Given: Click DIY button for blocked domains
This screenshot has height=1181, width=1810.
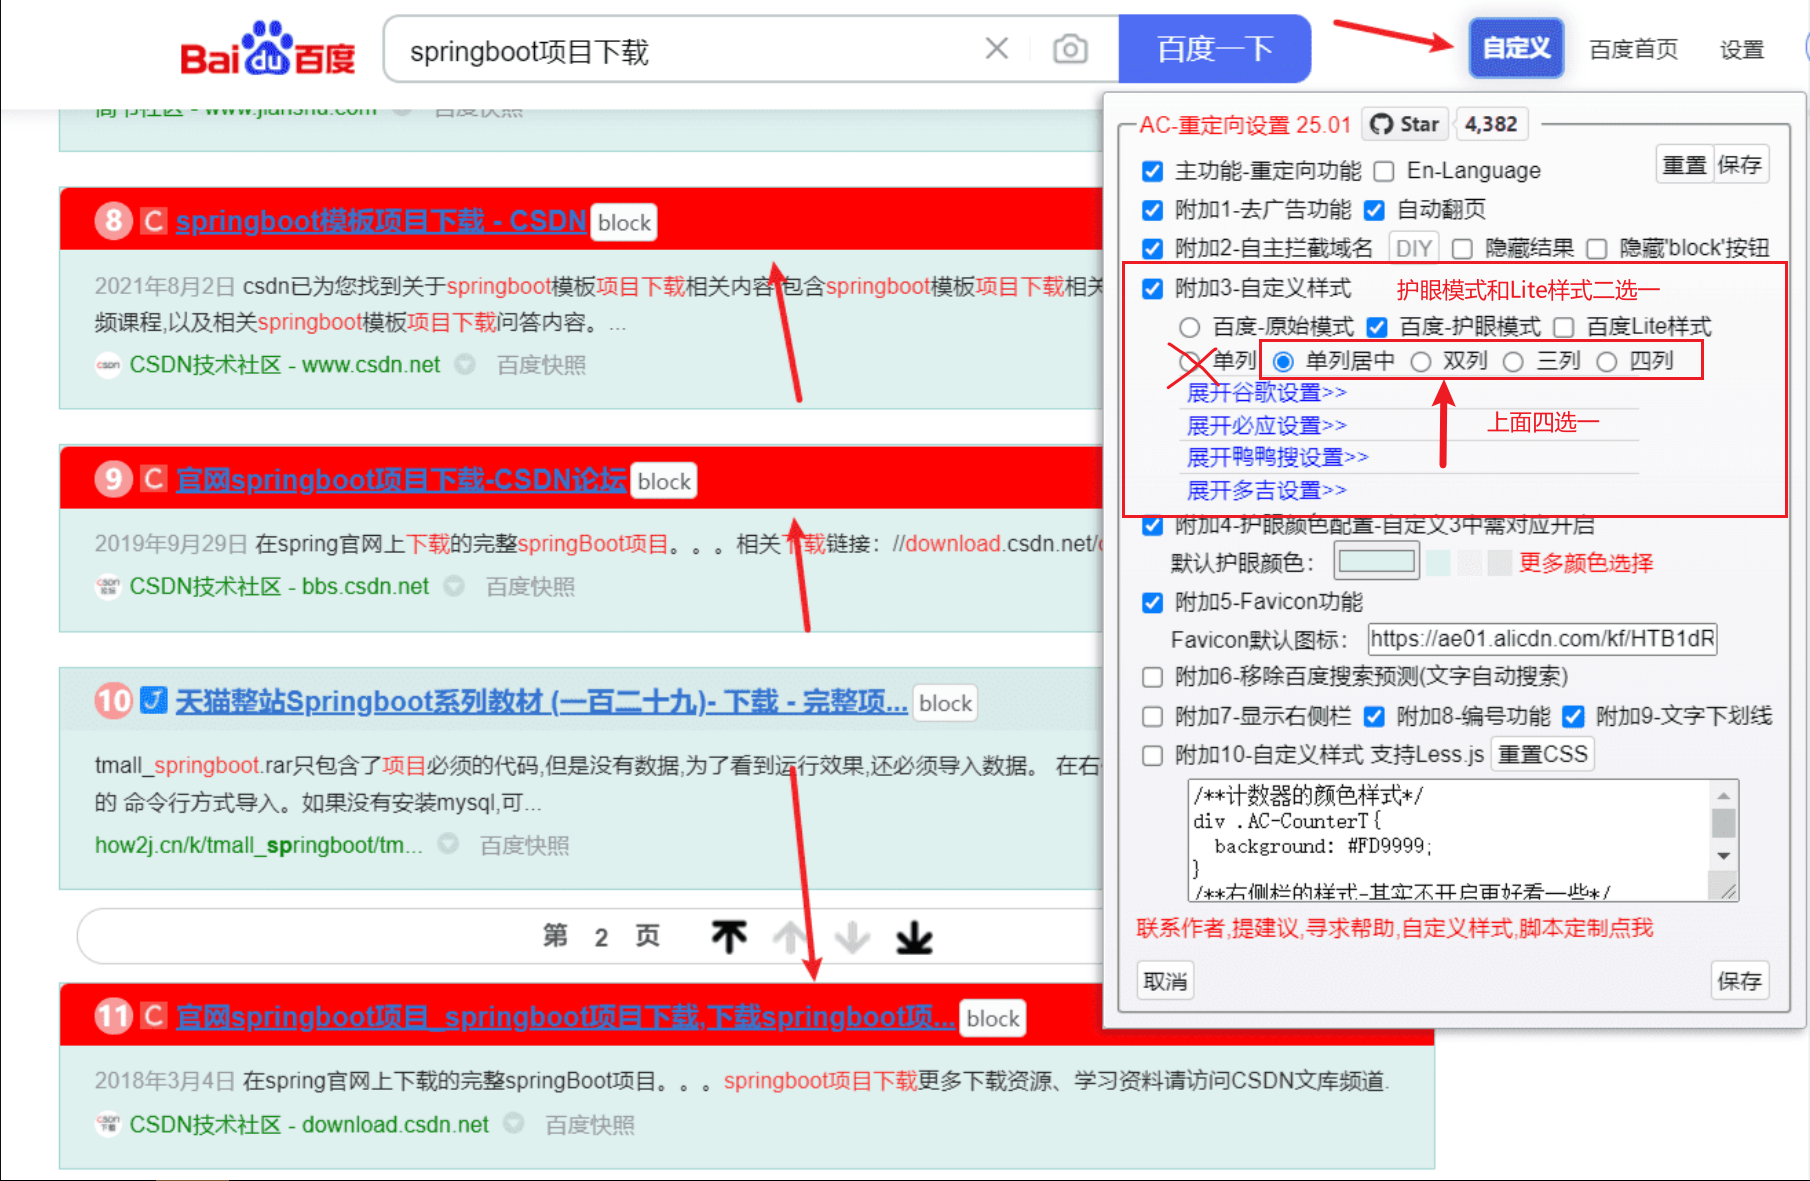Looking at the screenshot, I should point(1413,248).
